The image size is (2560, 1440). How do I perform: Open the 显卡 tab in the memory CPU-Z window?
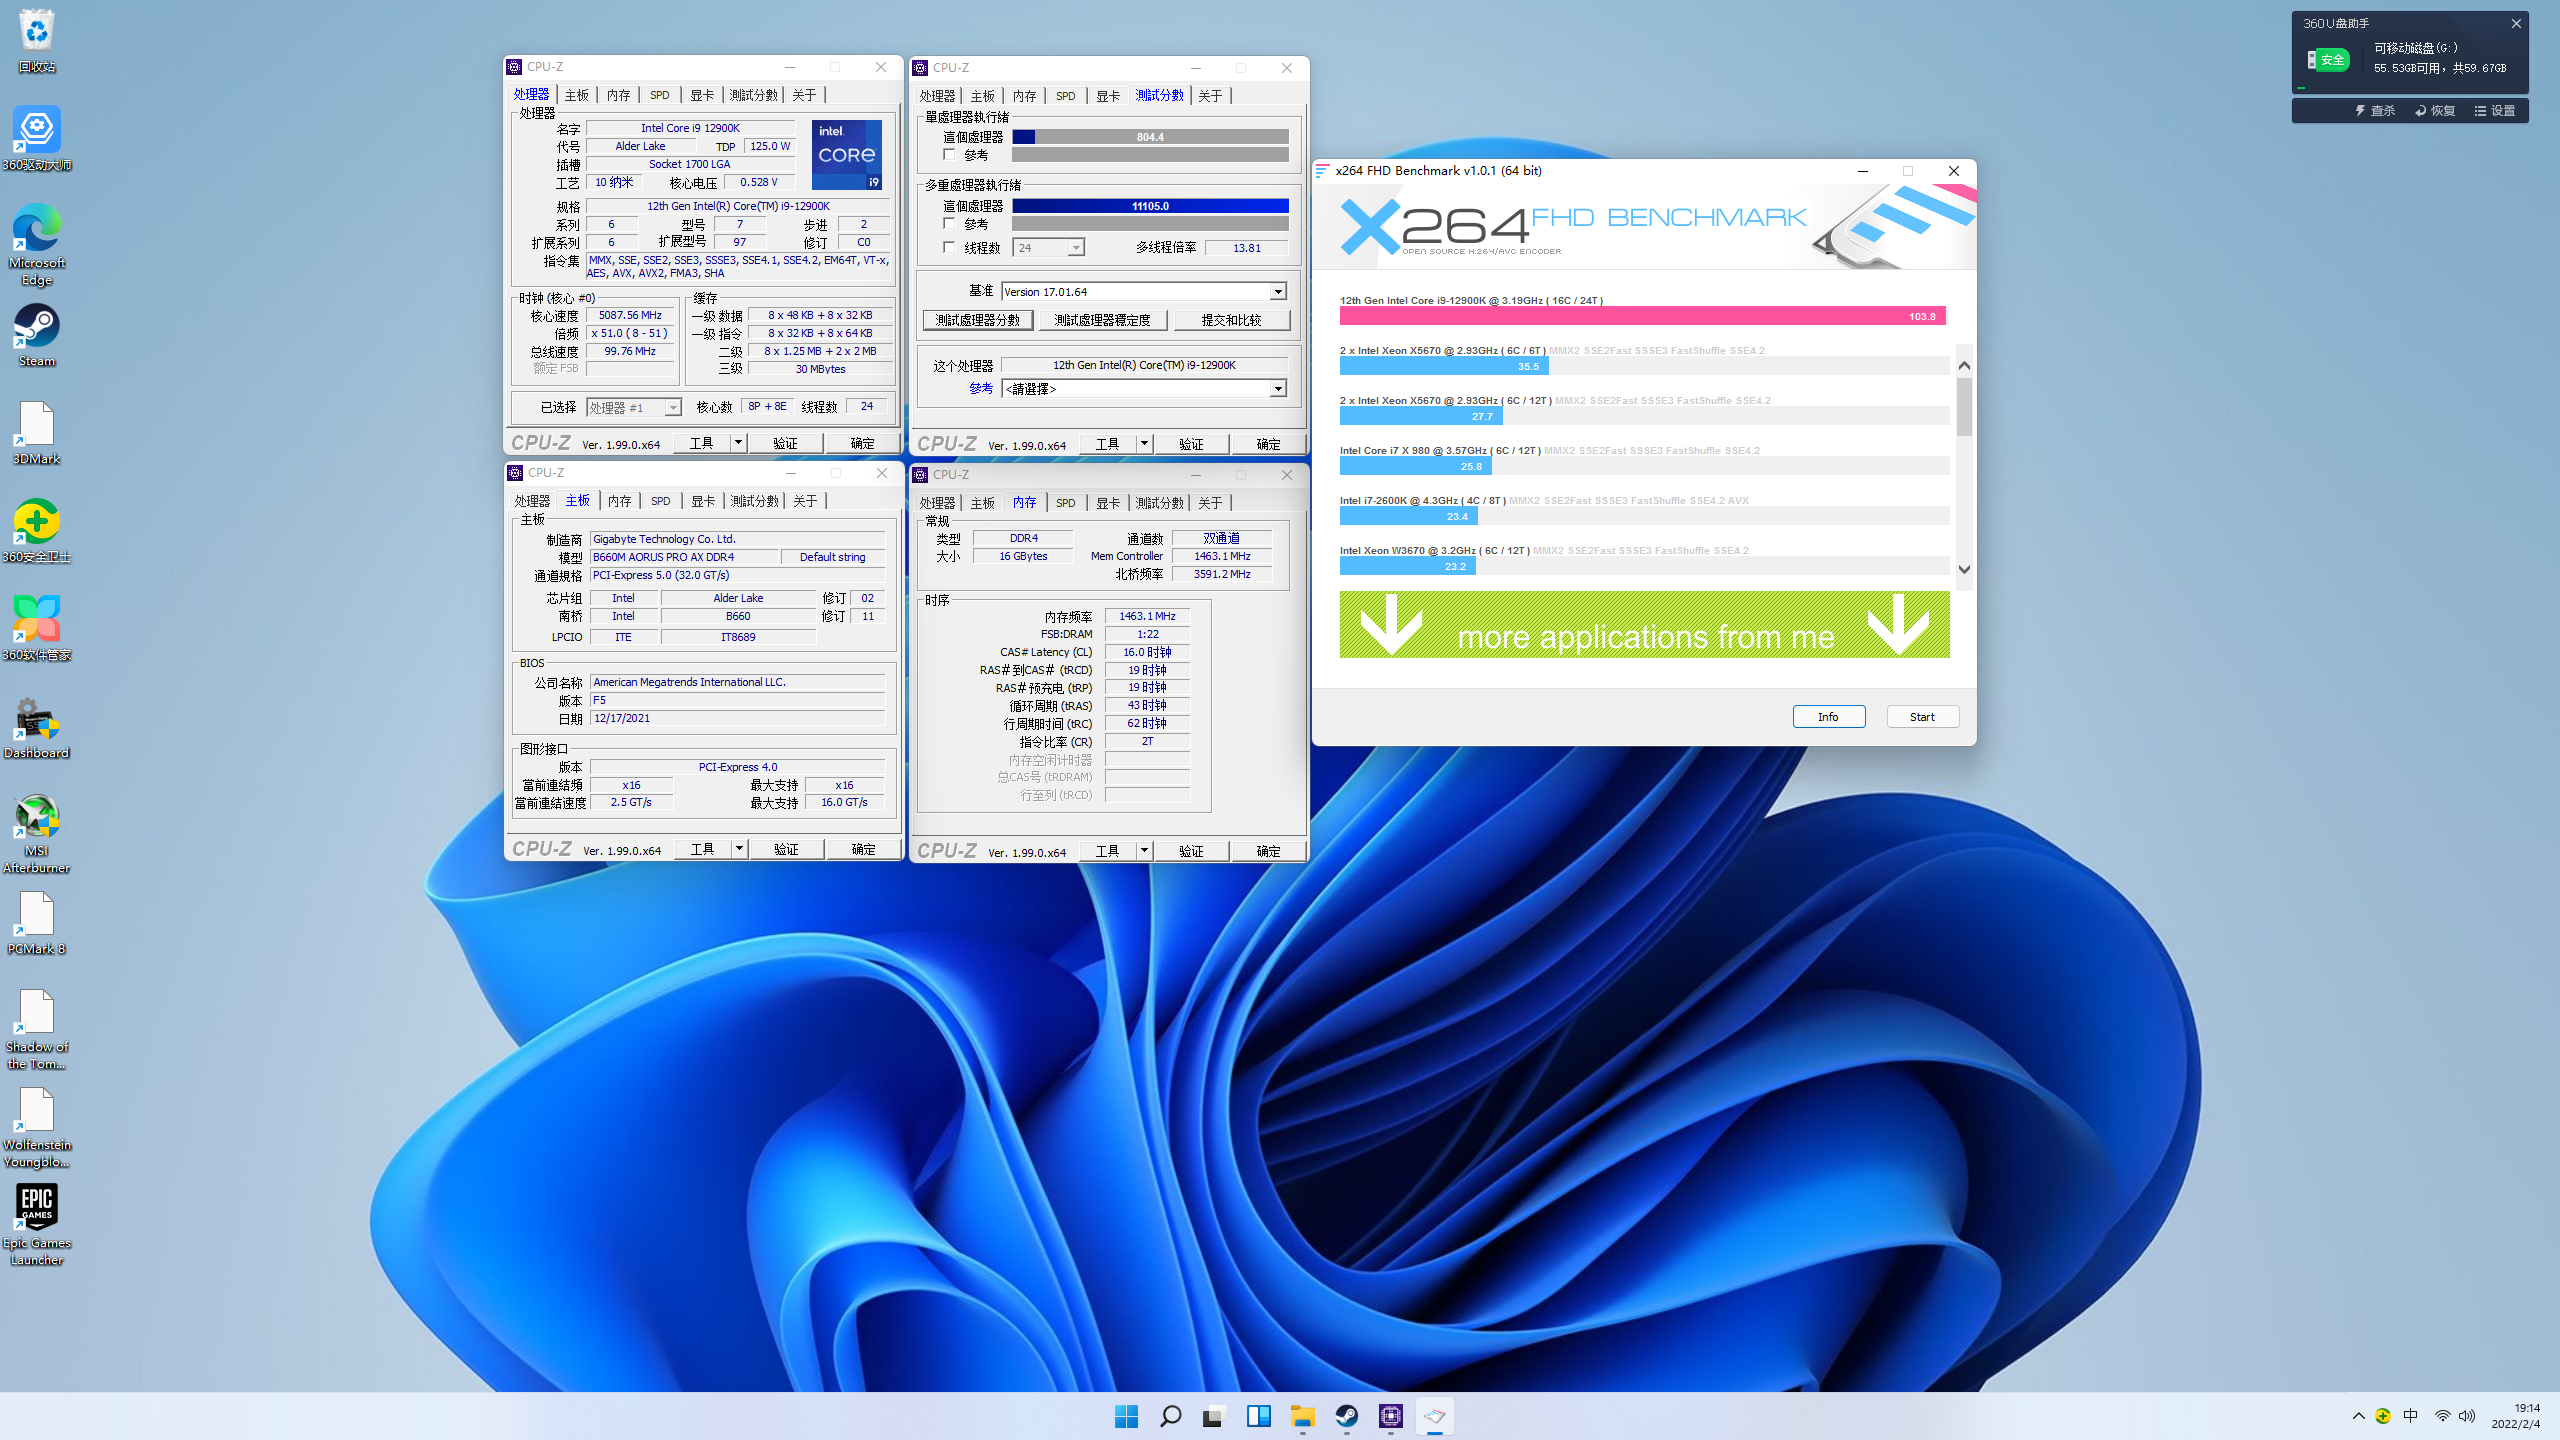pos(1107,502)
